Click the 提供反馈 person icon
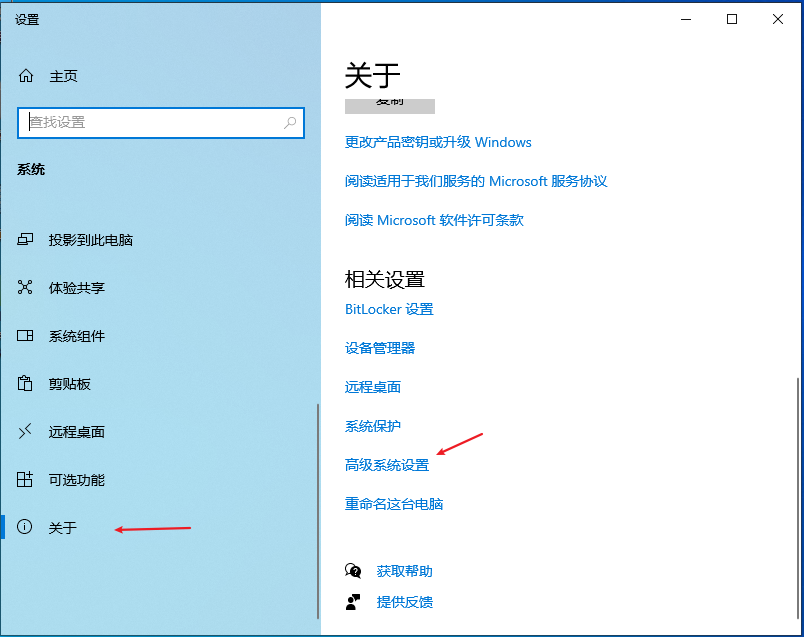The image size is (804, 637). (x=353, y=602)
